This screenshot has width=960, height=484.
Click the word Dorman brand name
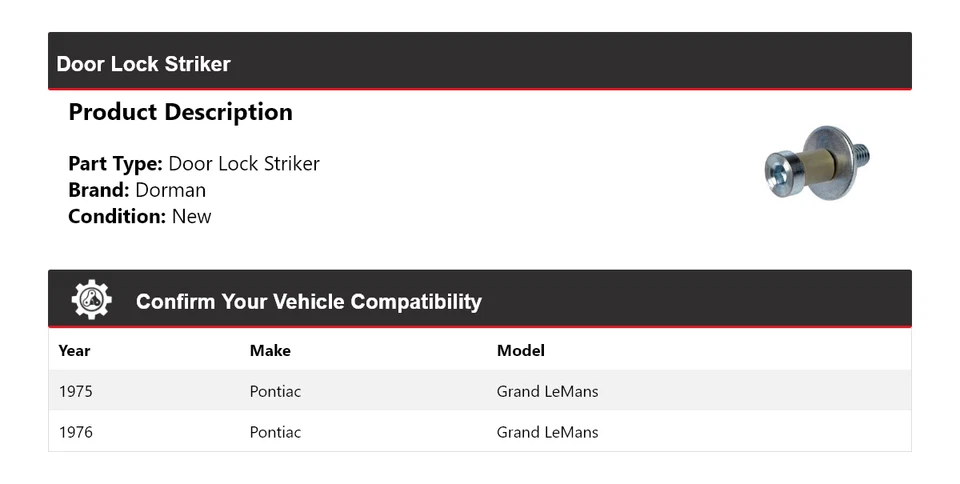coord(171,190)
